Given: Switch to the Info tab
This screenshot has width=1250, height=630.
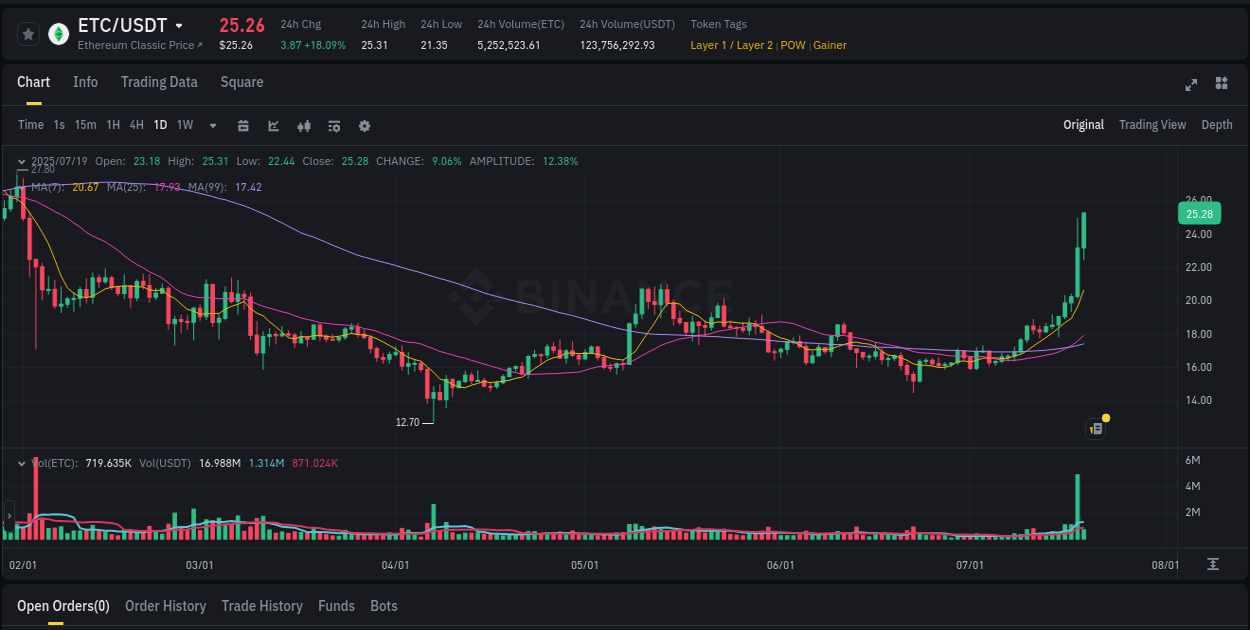Looking at the screenshot, I should (x=85, y=82).
